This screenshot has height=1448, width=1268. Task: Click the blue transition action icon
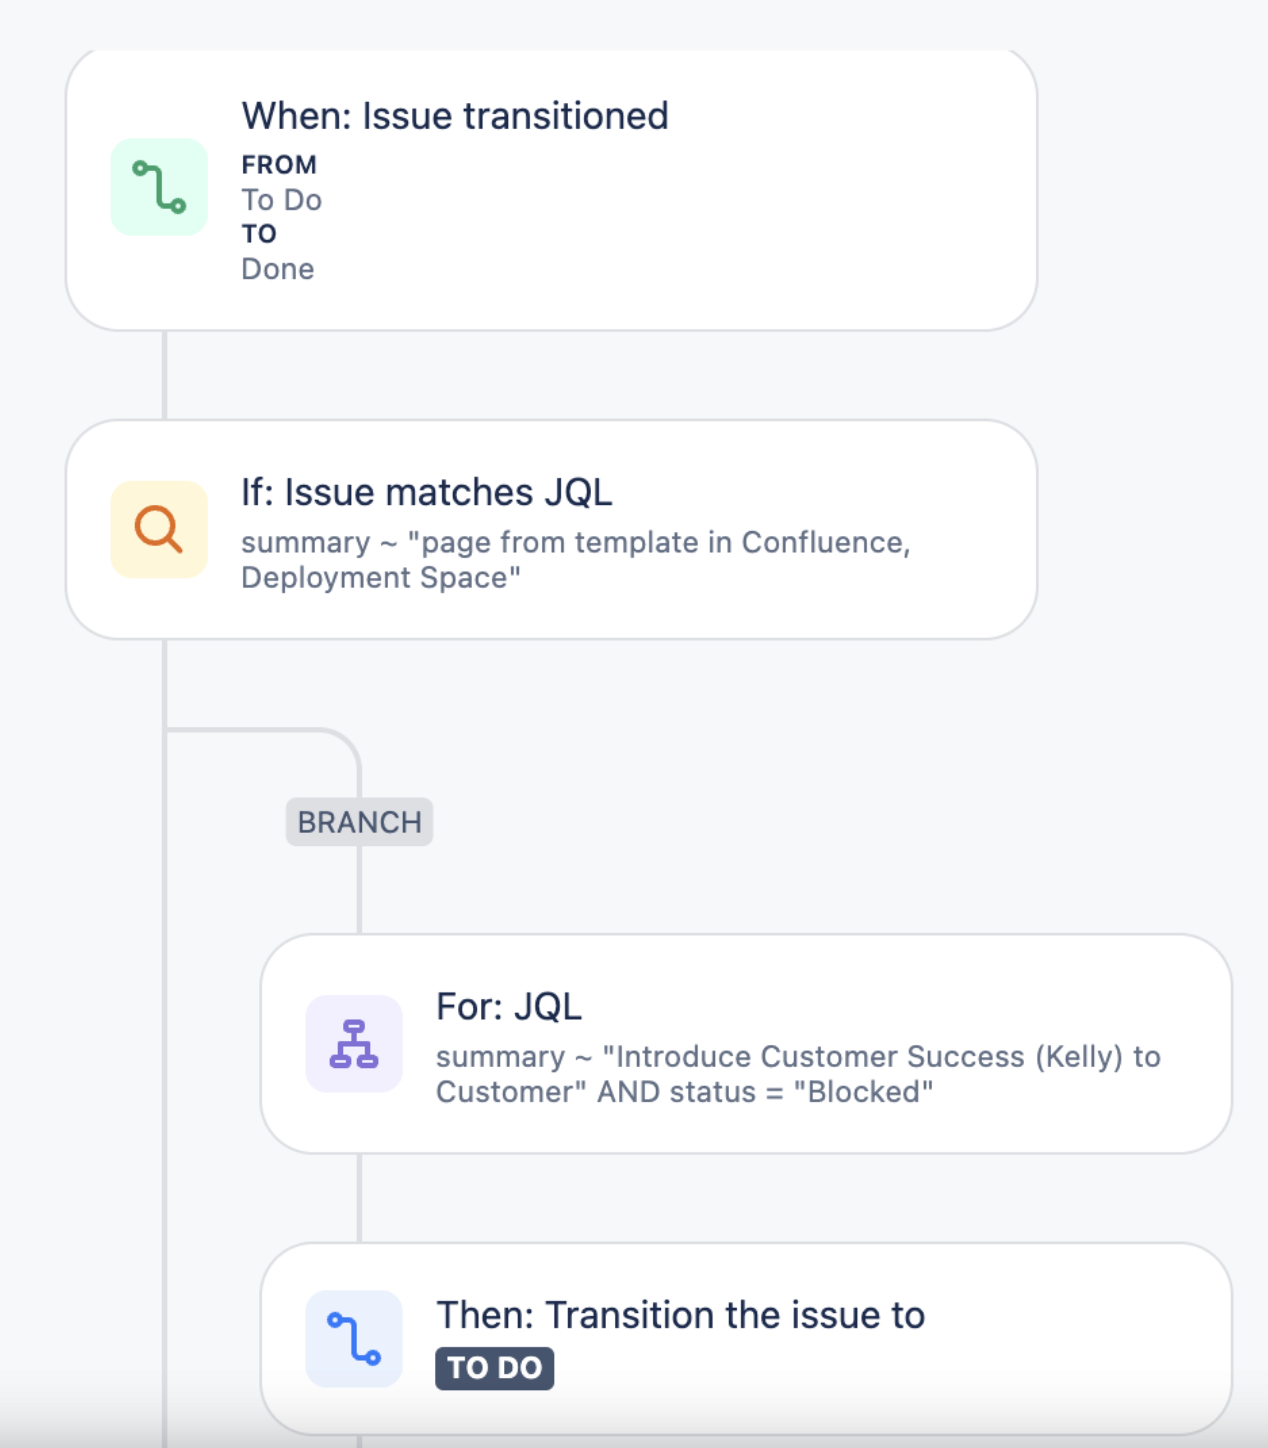(354, 1338)
